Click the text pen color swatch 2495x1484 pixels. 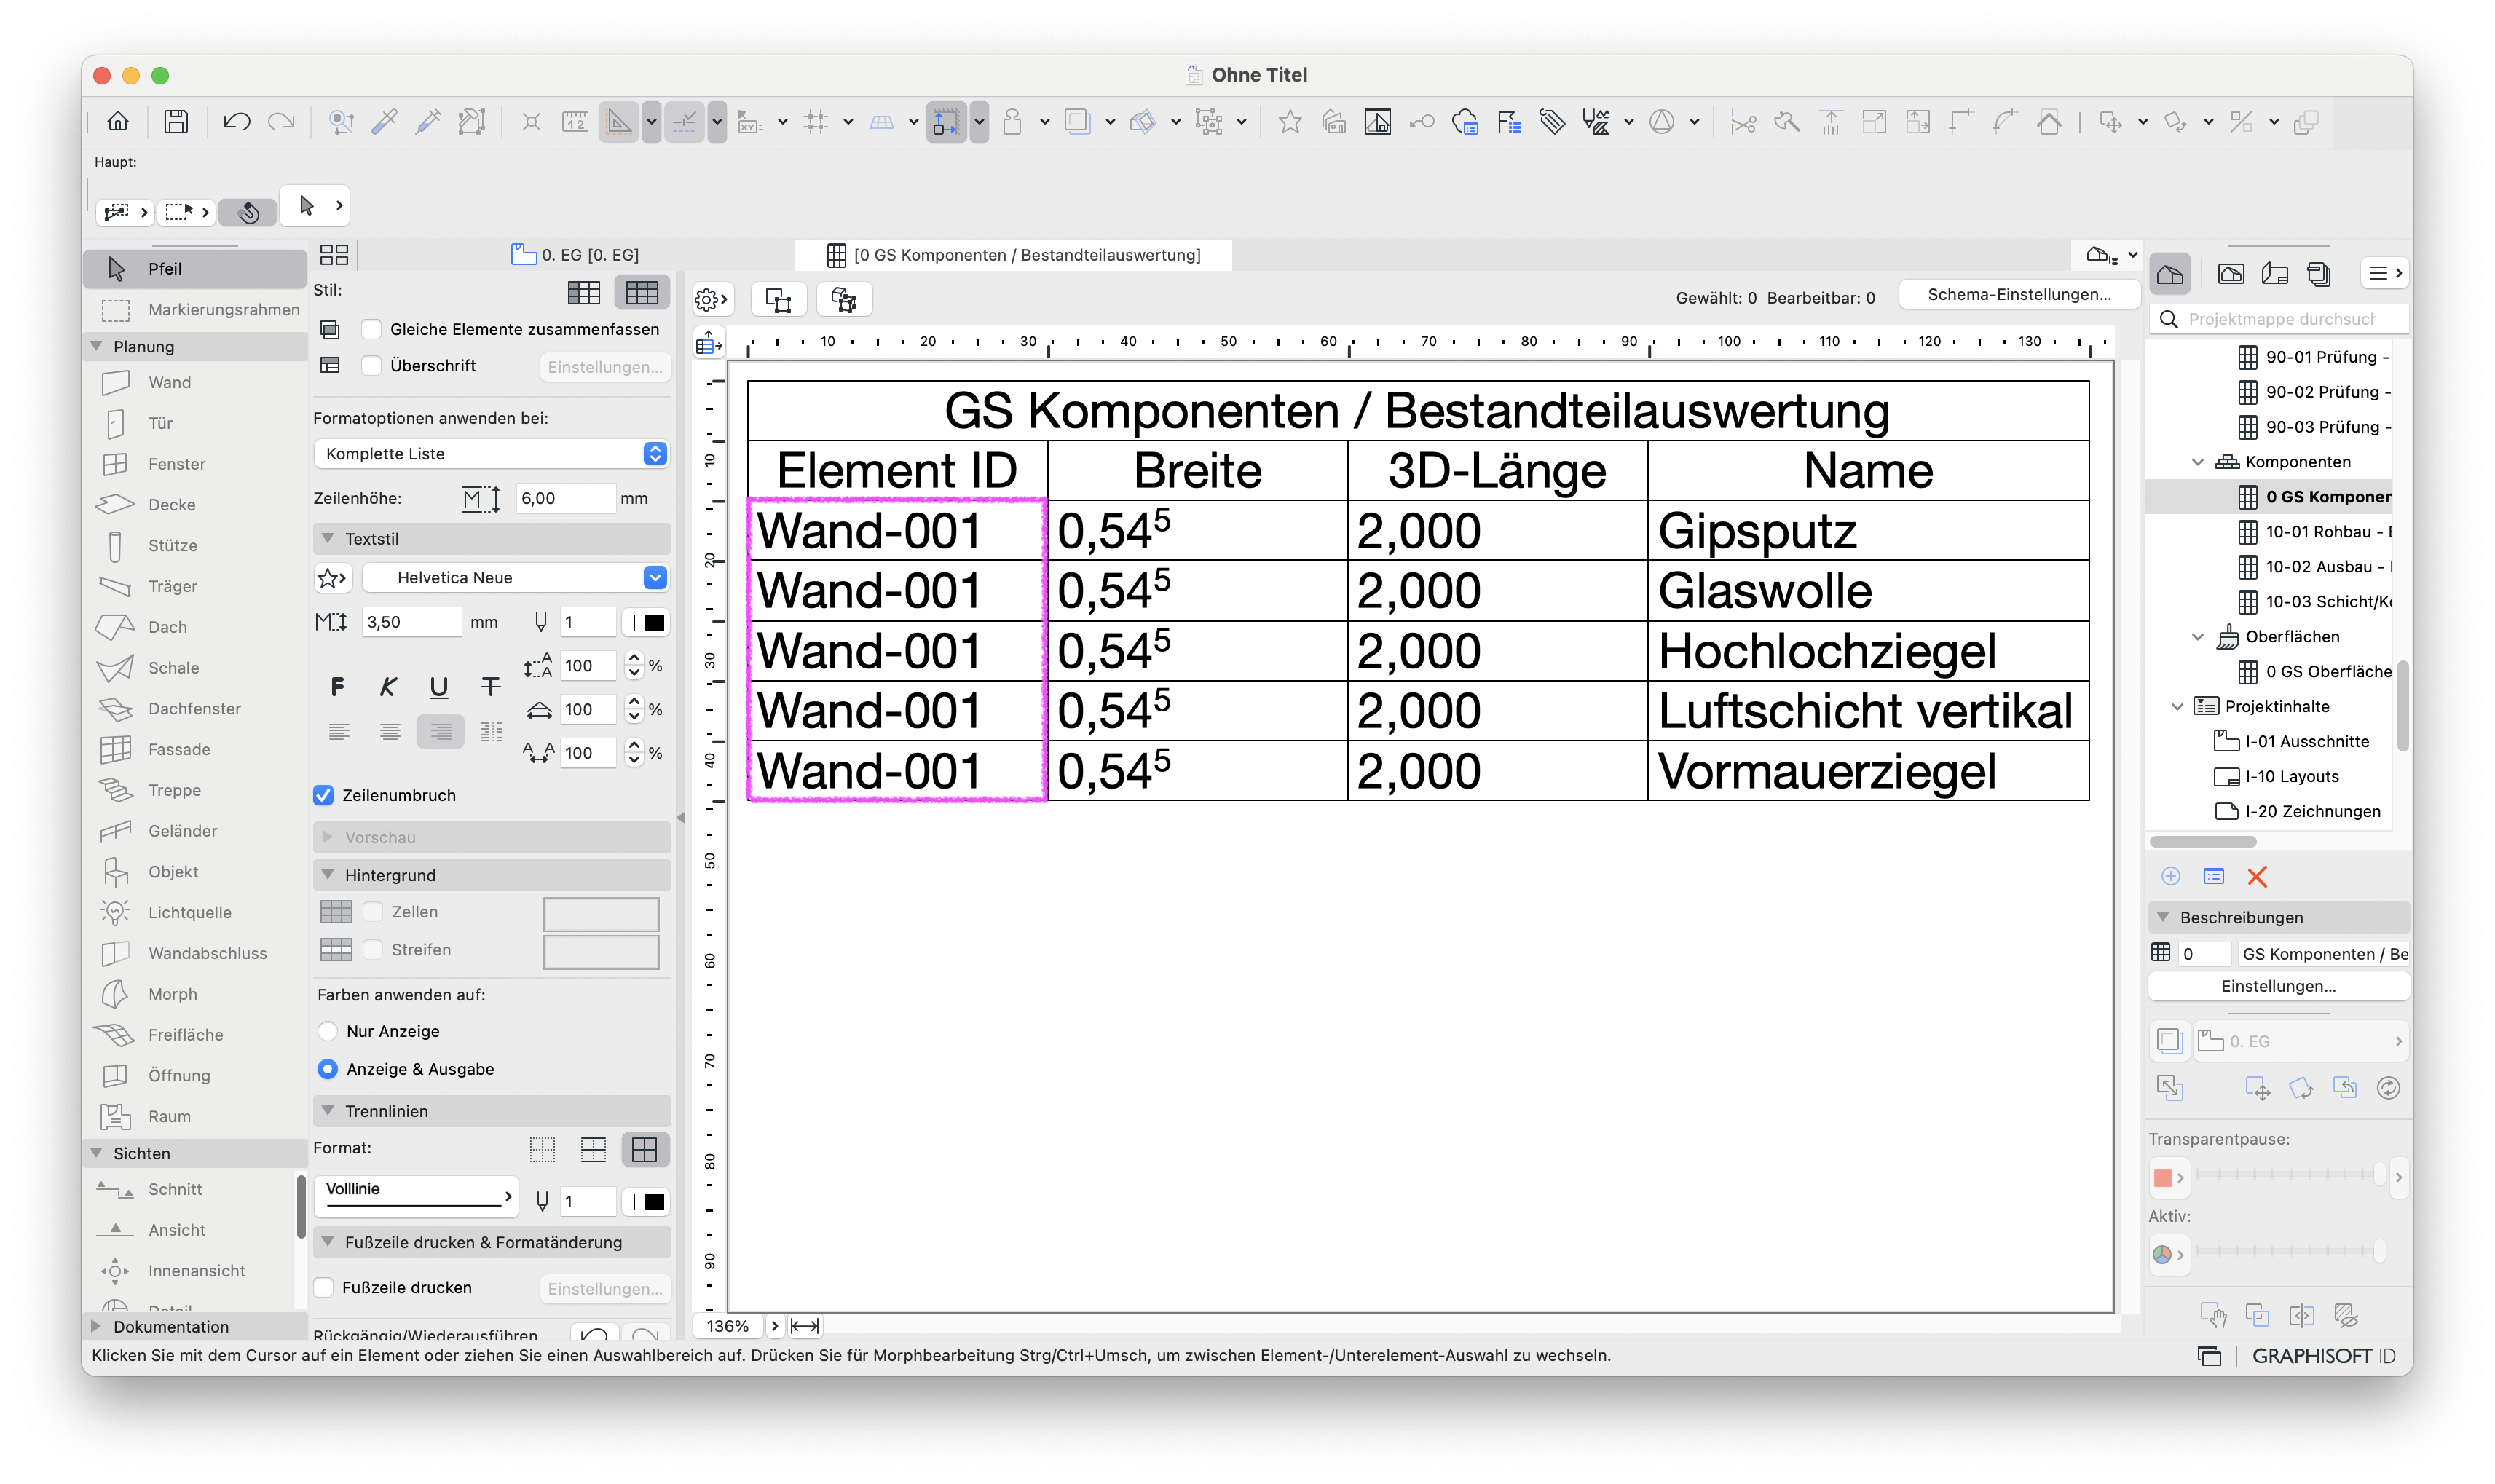pyautogui.click(x=646, y=622)
